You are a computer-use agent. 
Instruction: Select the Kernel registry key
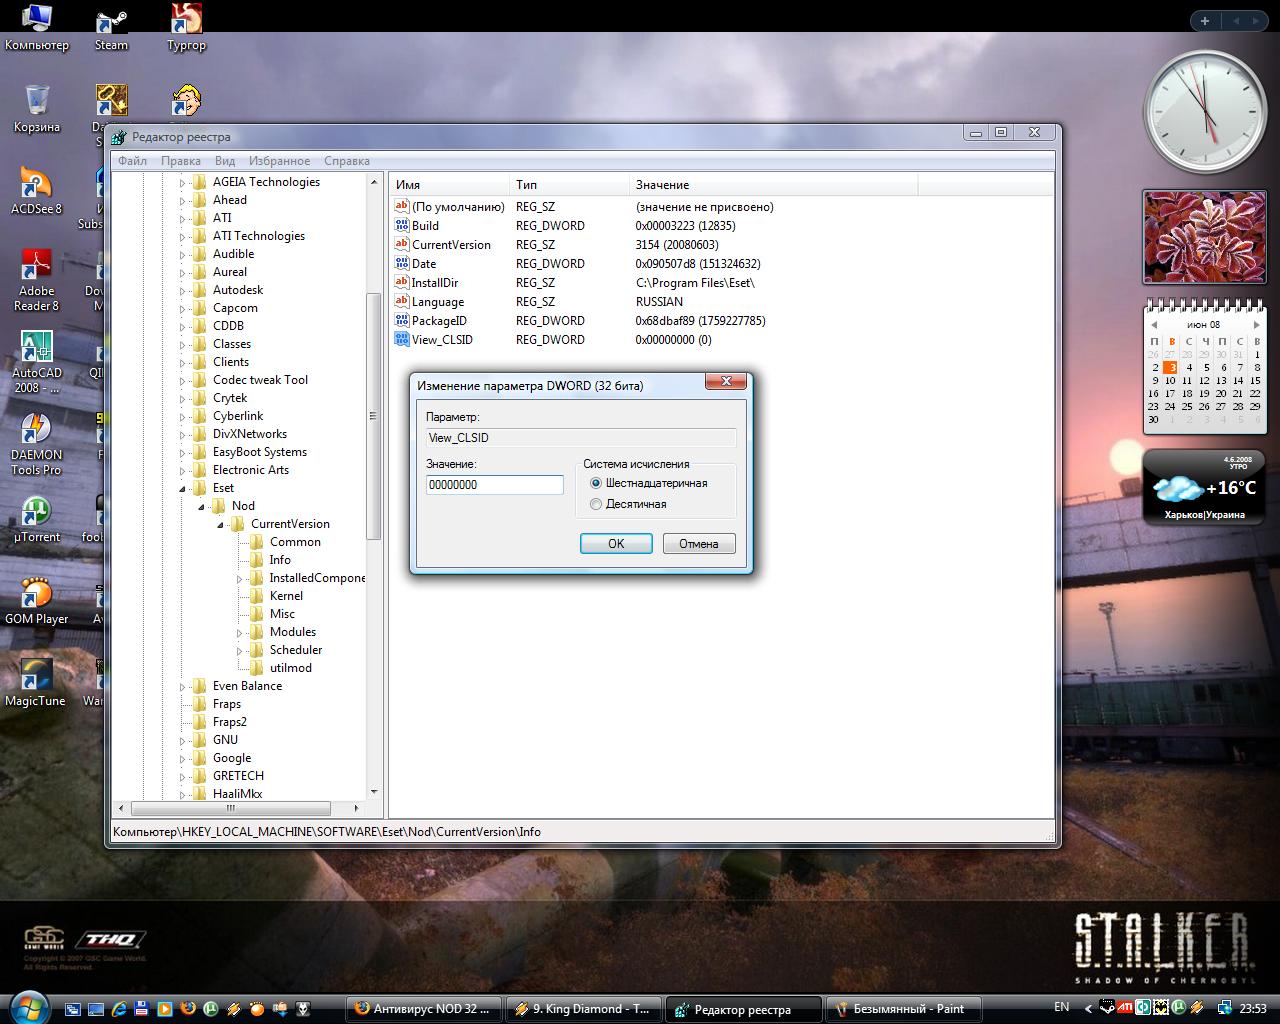point(286,596)
